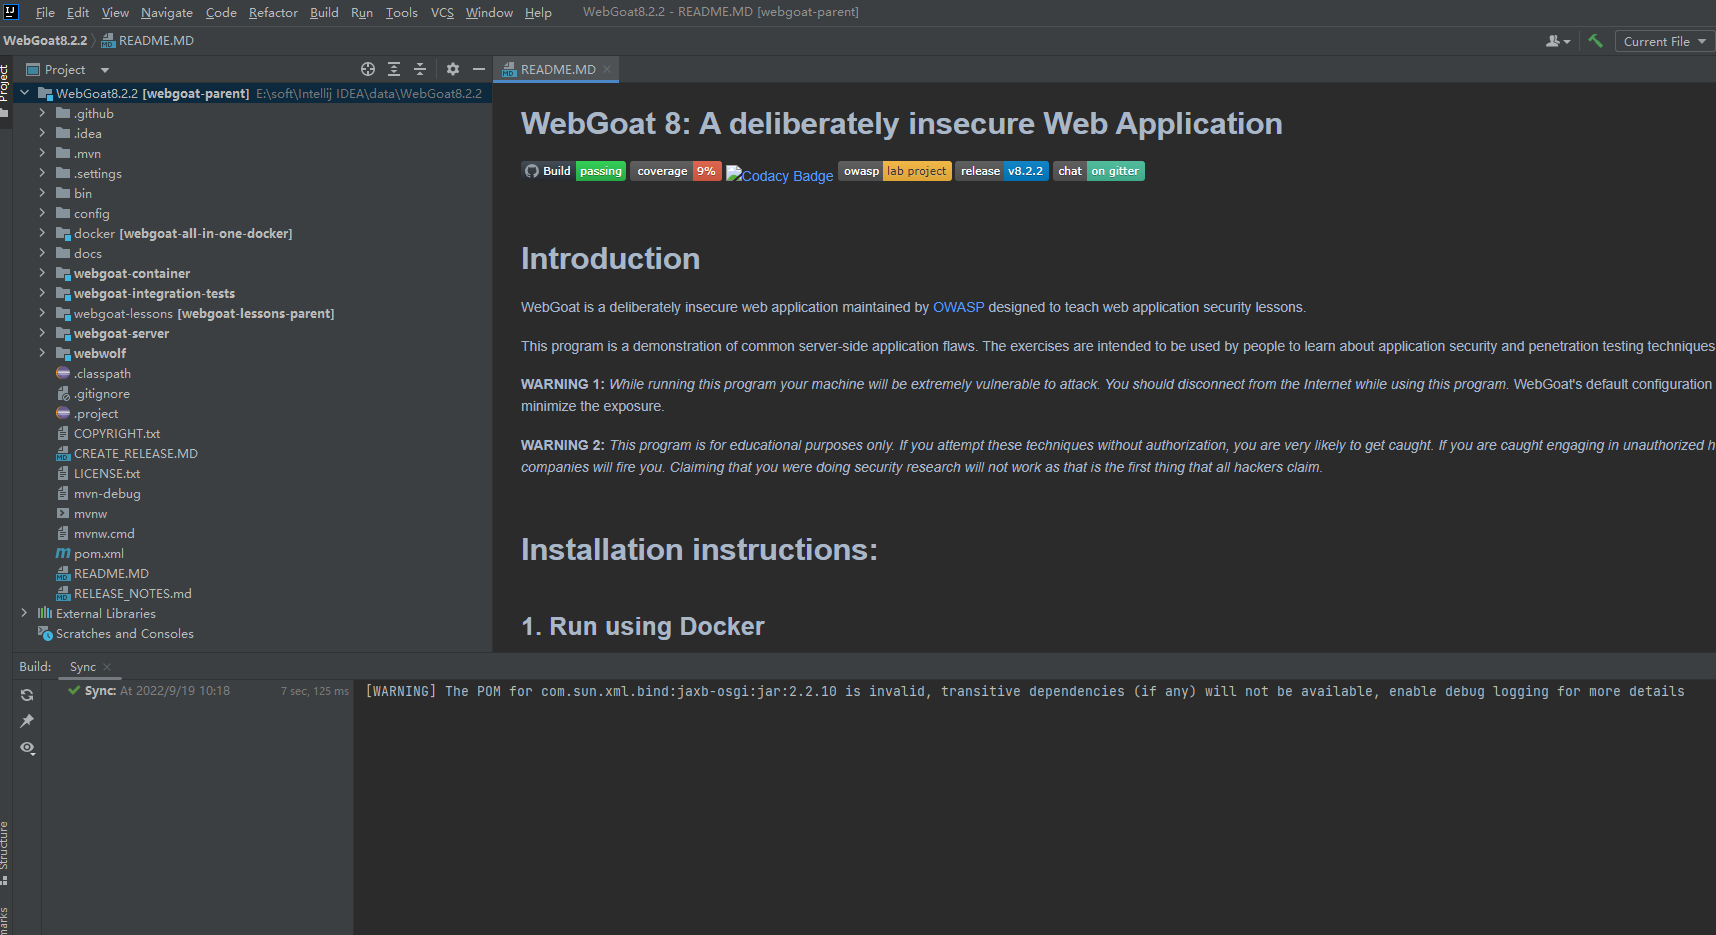1716x935 pixels.
Task: Click the Expand All icon in Project panel
Action: [x=394, y=69]
